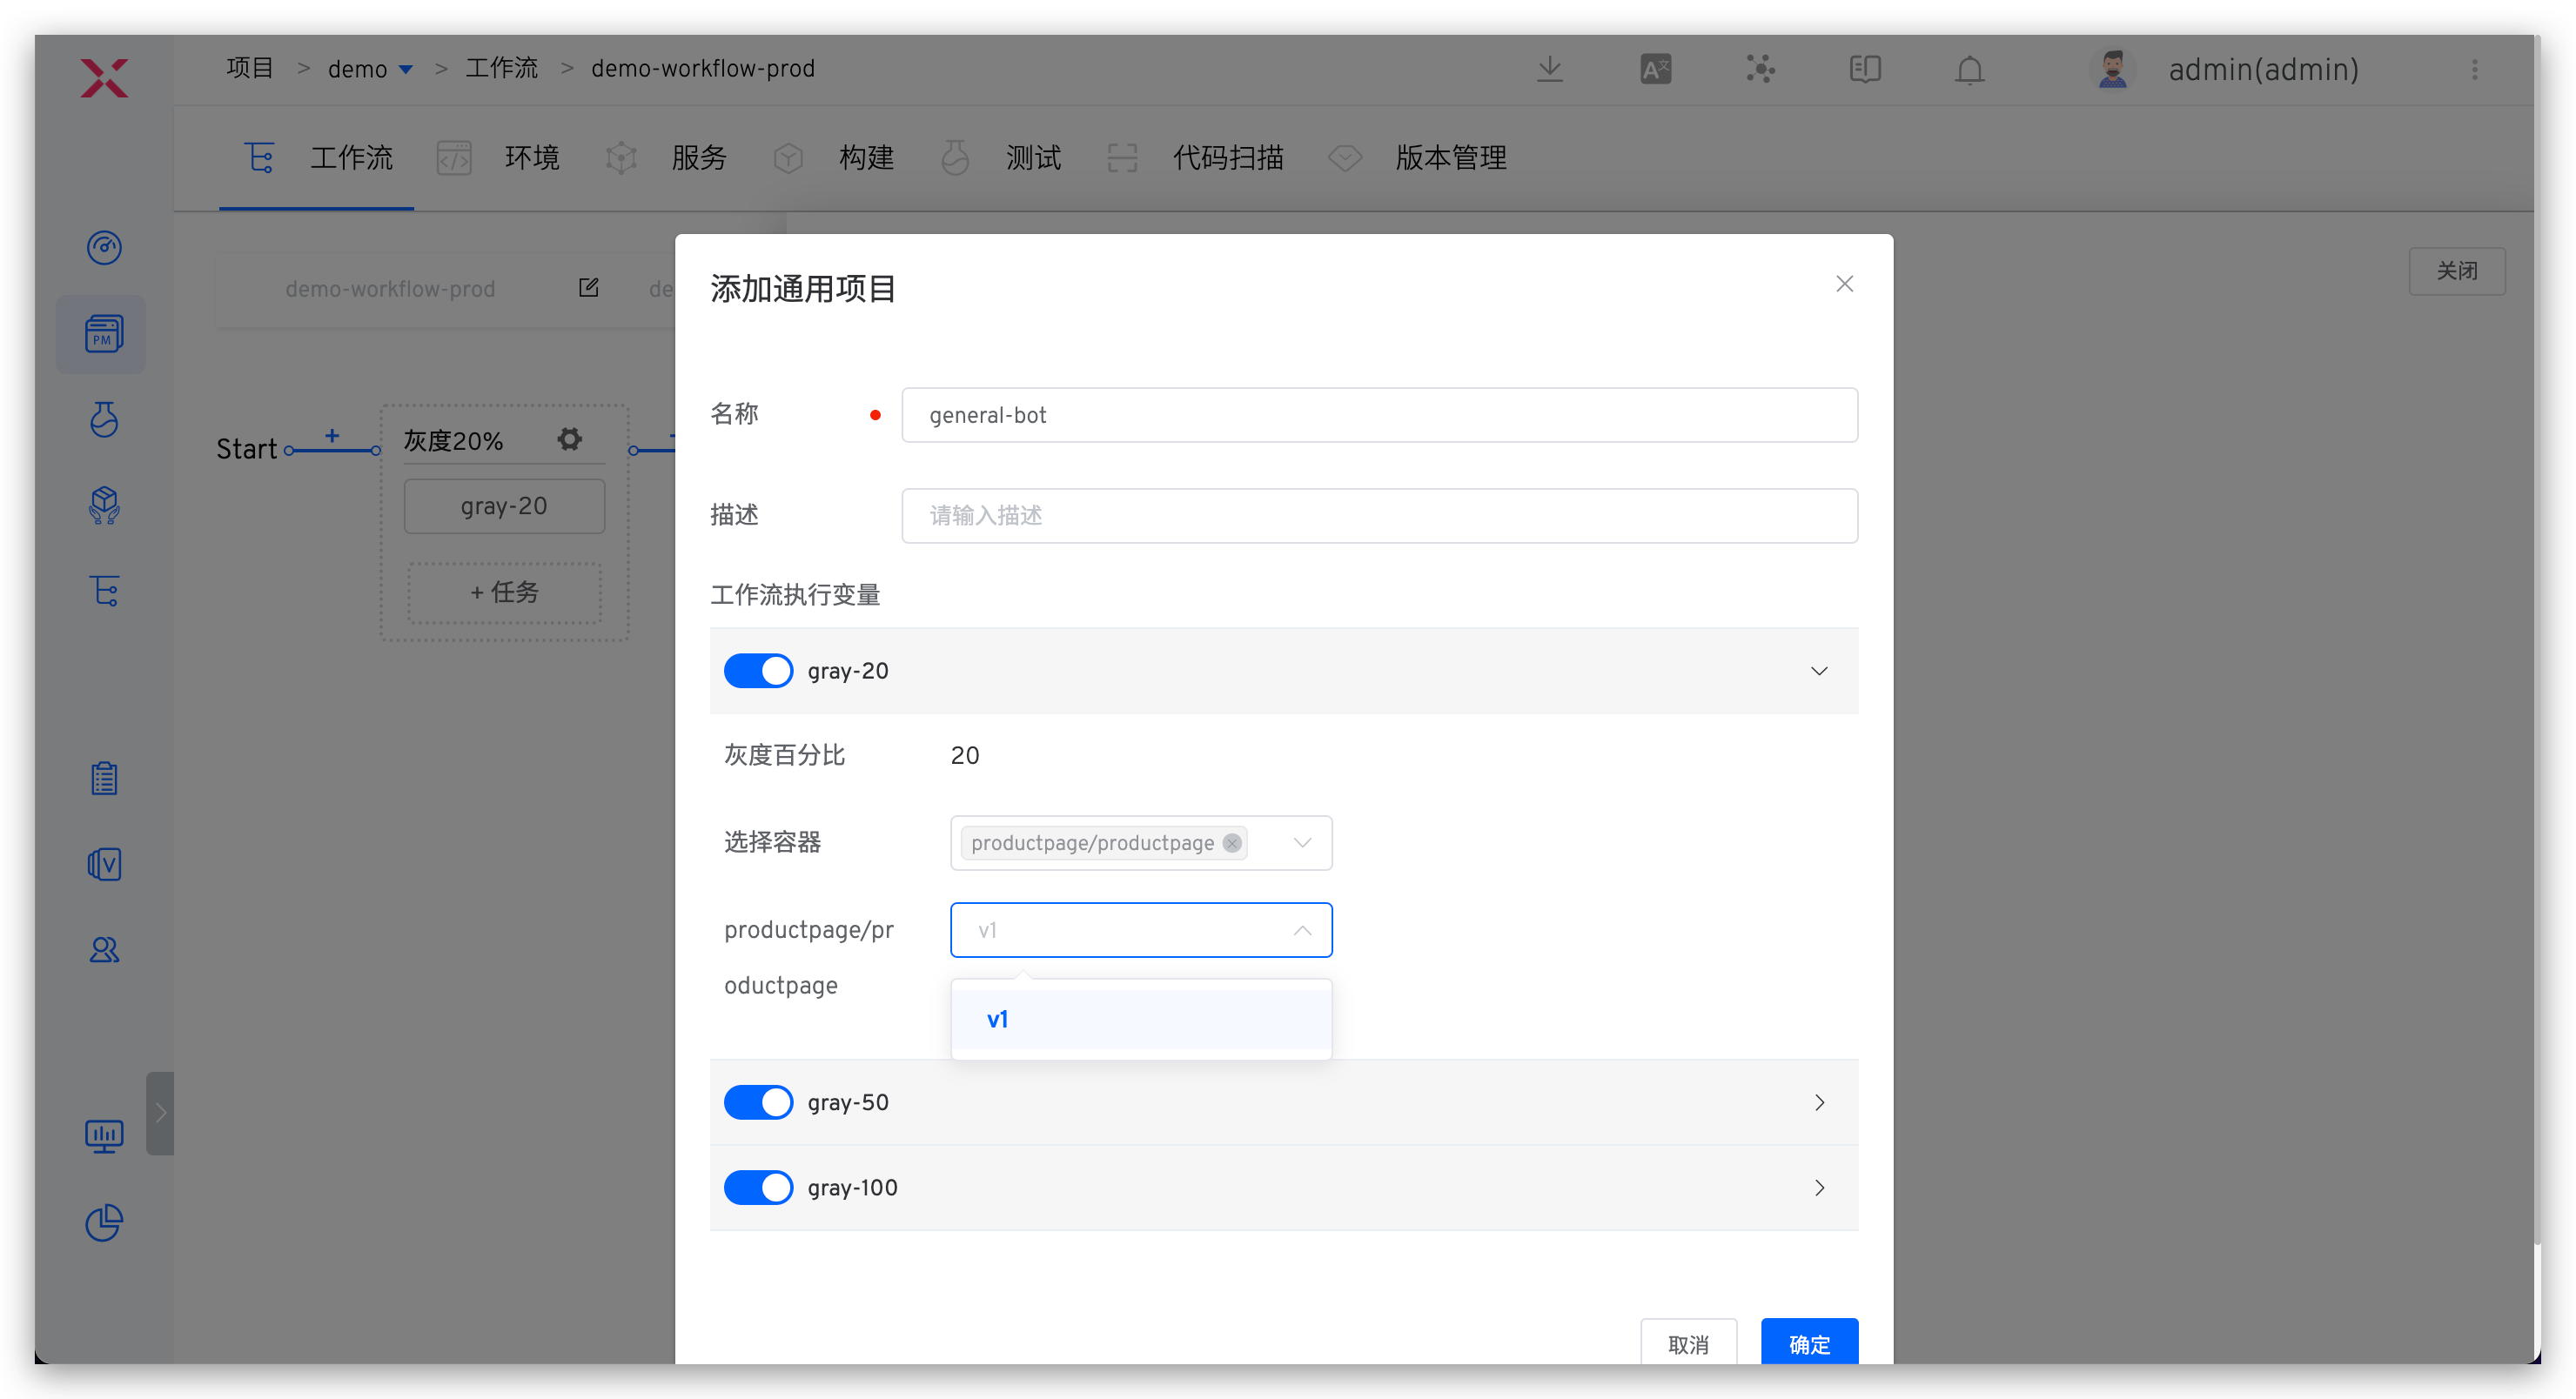
Task: Remove productpage/productpage tag from container selector
Action: pyautogui.click(x=1232, y=843)
